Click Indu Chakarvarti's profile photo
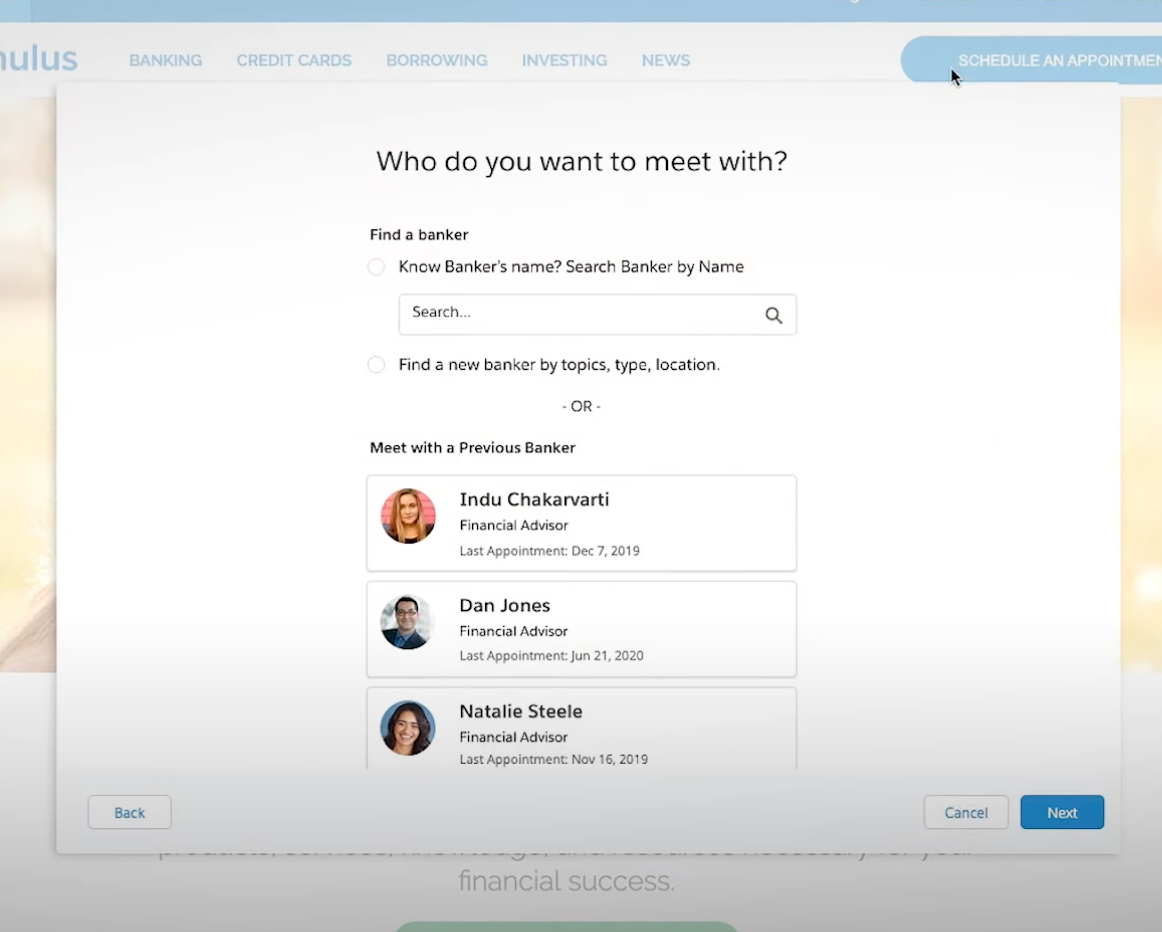 click(408, 516)
